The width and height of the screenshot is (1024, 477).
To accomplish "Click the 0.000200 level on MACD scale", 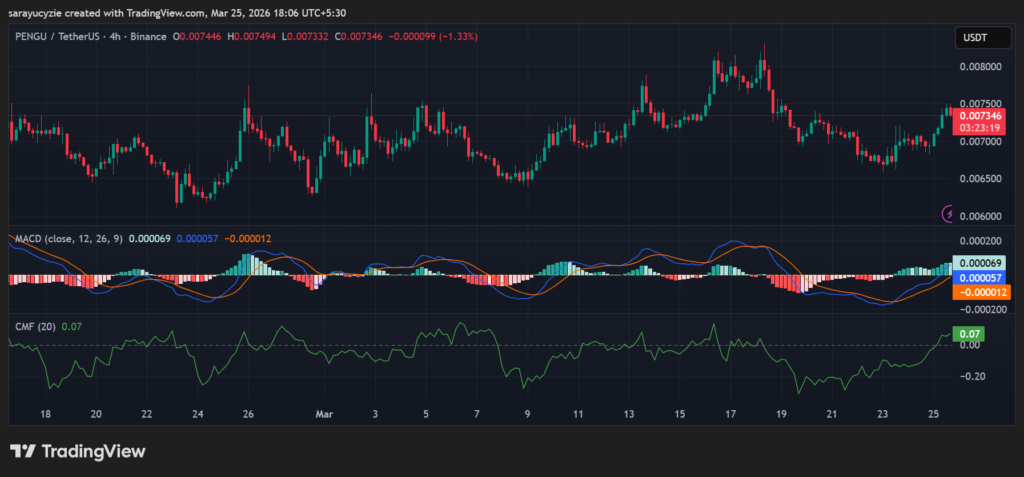I will pyautogui.click(x=980, y=242).
